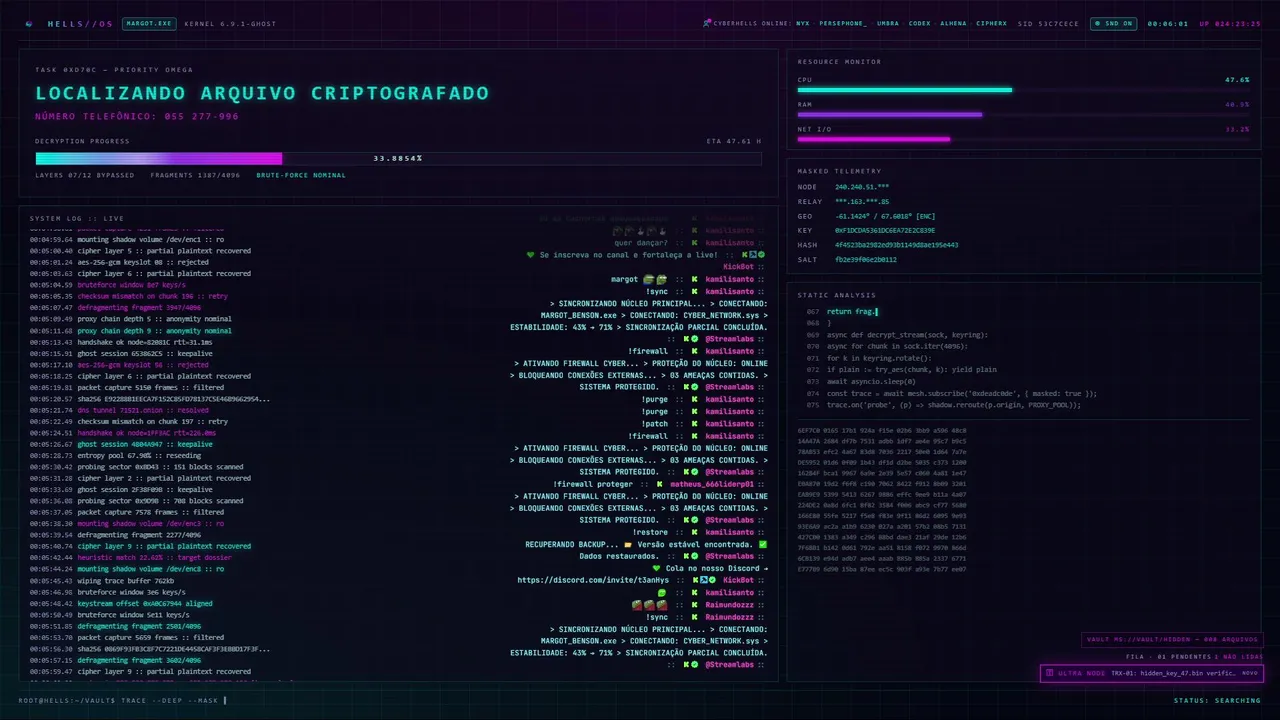Click log line 'wiping trace buffer 762kb'
The height and width of the screenshot is (720, 1280).
[125, 580]
